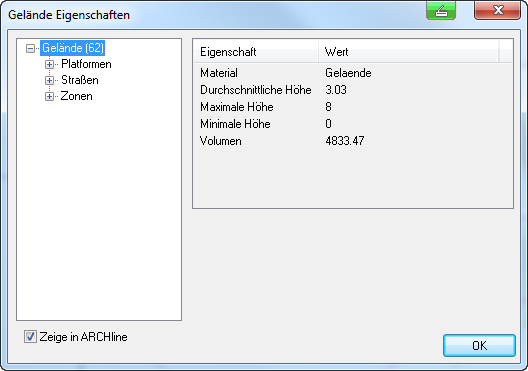Click the Wert column header

tap(408, 52)
